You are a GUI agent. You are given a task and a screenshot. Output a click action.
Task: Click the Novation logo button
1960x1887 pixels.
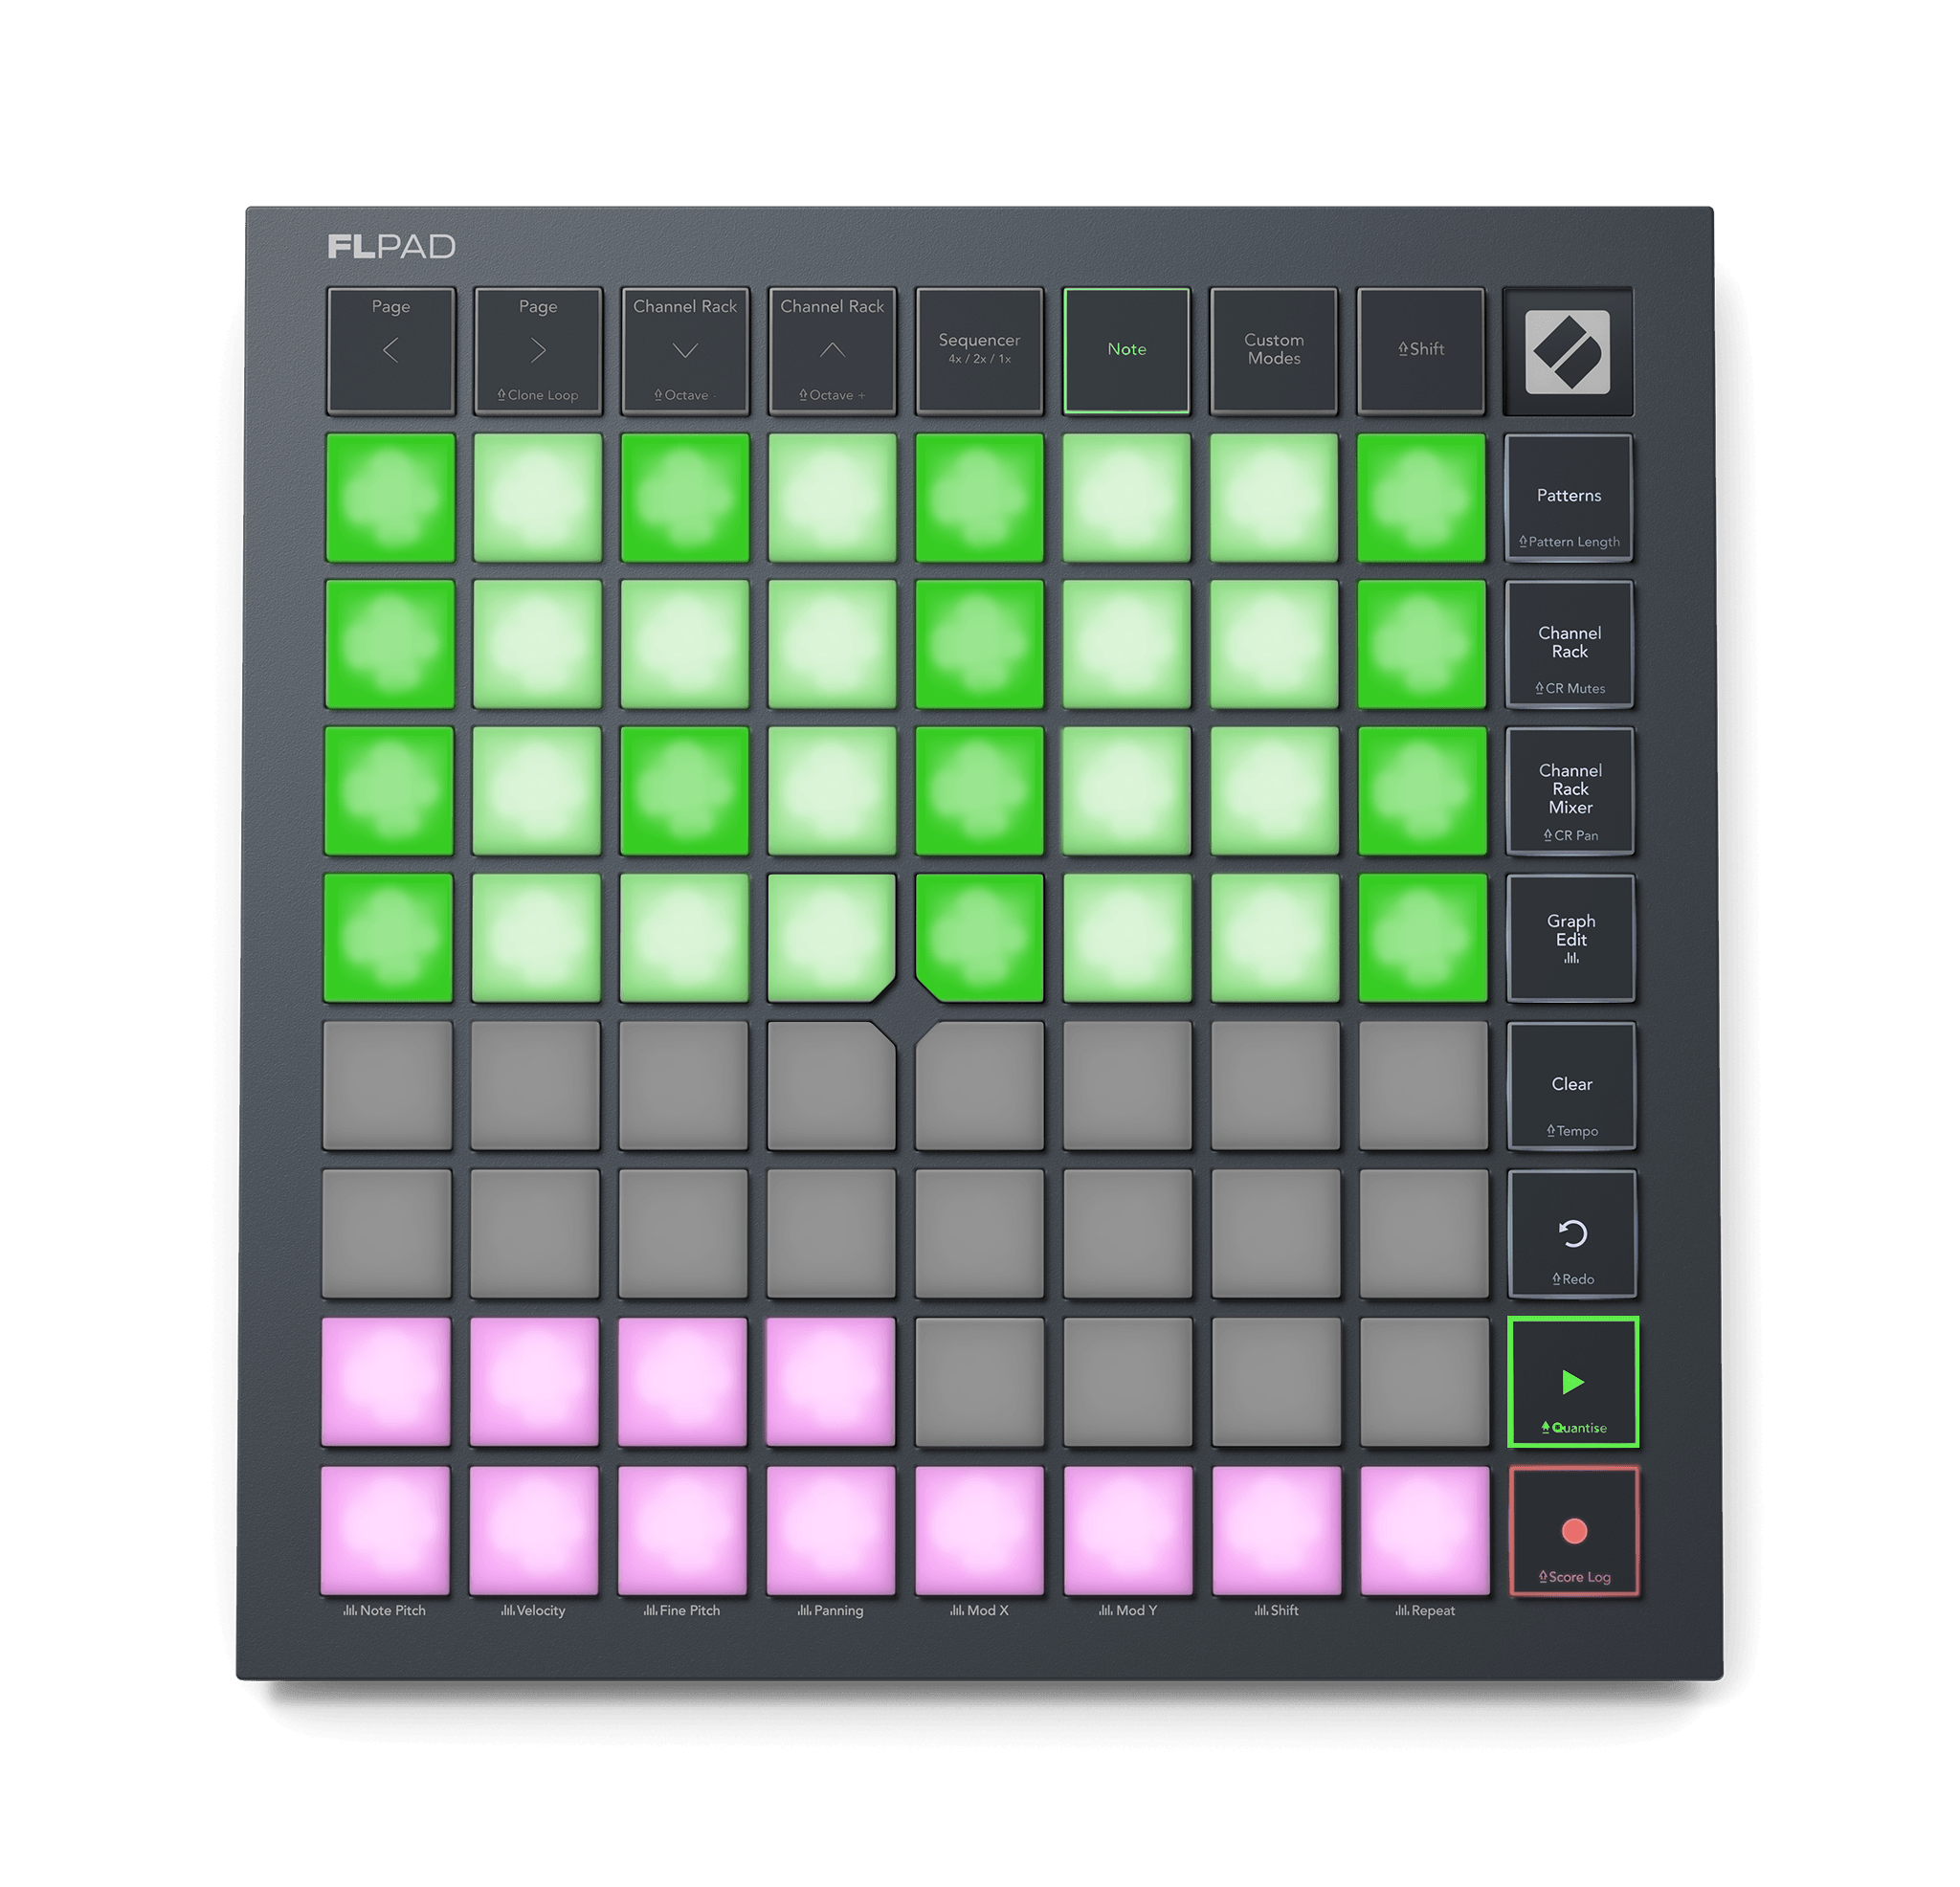pyautogui.click(x=1568, y=352)
